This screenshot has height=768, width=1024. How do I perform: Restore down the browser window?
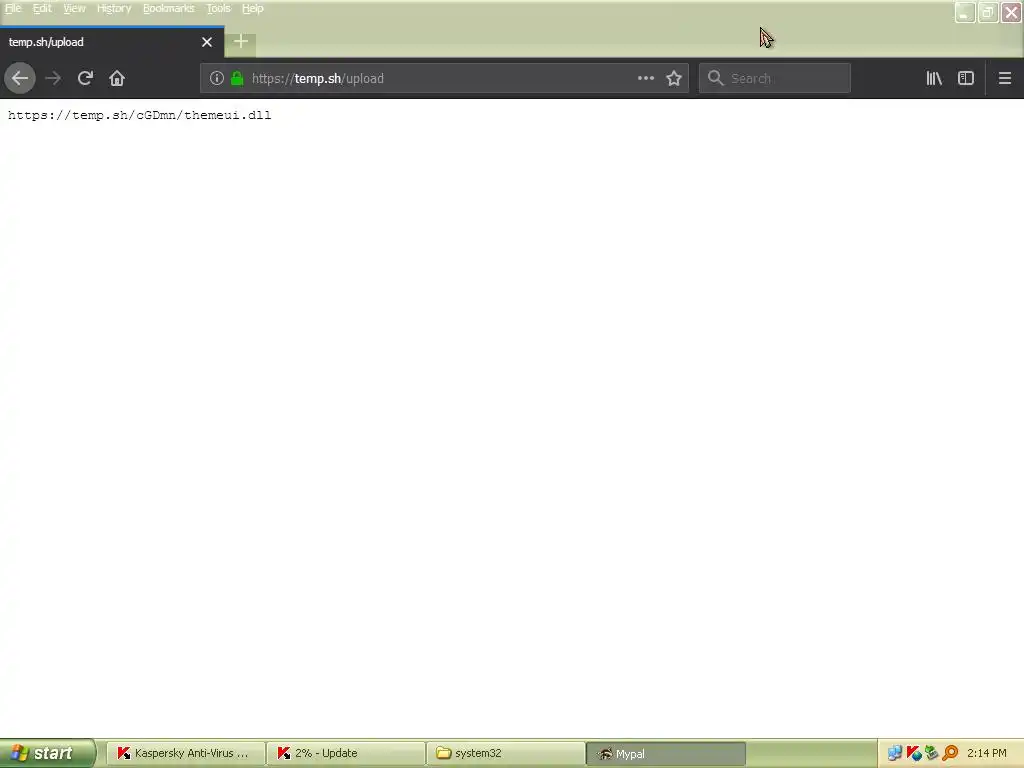point(988,12)
